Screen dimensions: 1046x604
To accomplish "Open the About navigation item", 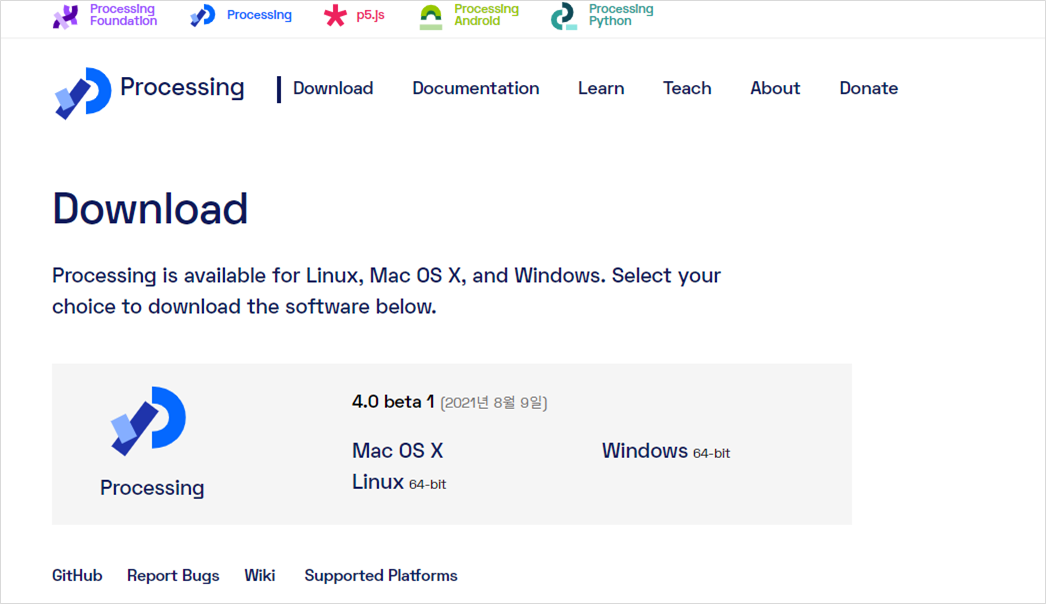I will point(775,88).
